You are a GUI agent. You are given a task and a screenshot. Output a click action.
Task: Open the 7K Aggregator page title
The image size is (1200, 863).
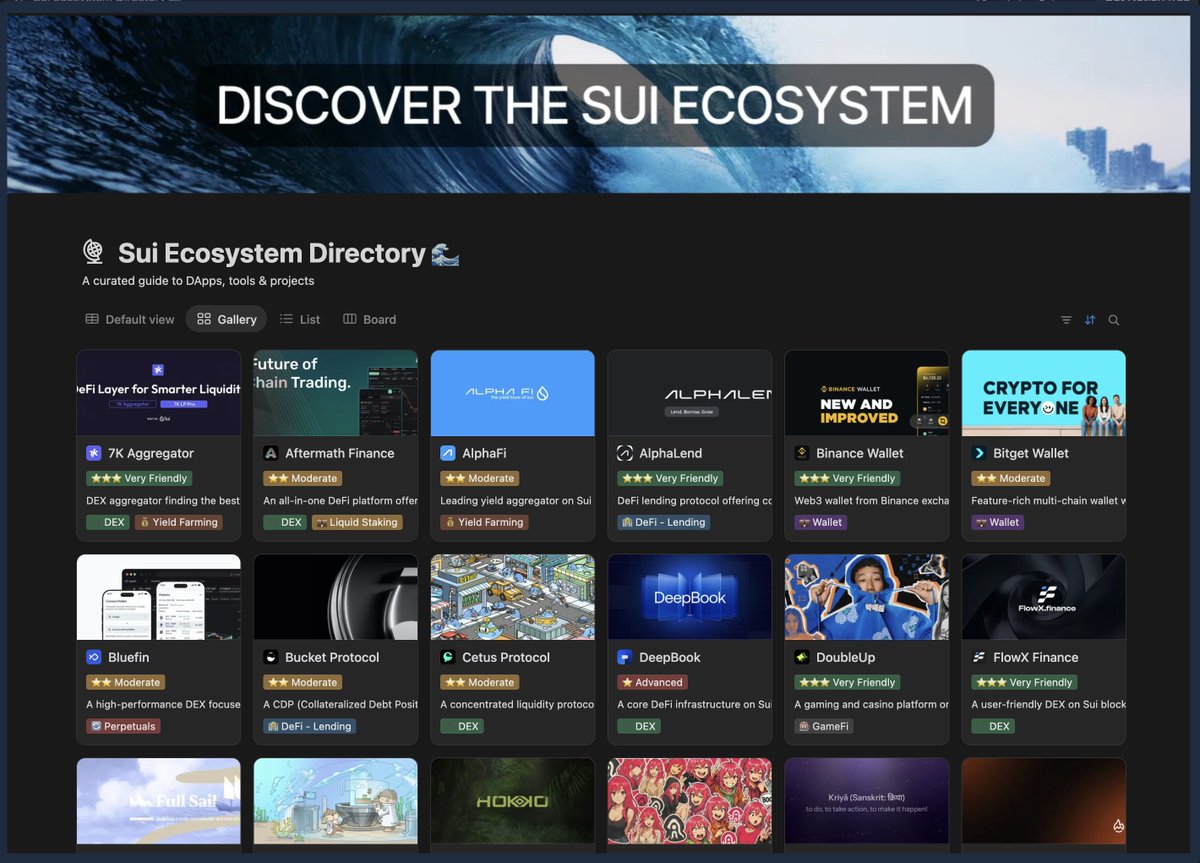151,453
